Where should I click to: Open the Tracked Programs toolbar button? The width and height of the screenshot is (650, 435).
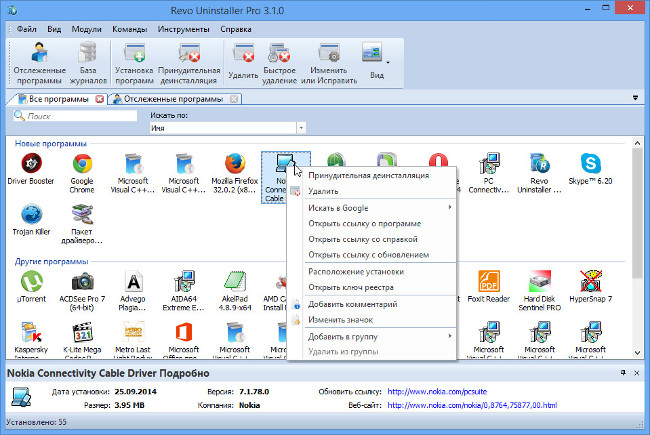pos(39,63)
